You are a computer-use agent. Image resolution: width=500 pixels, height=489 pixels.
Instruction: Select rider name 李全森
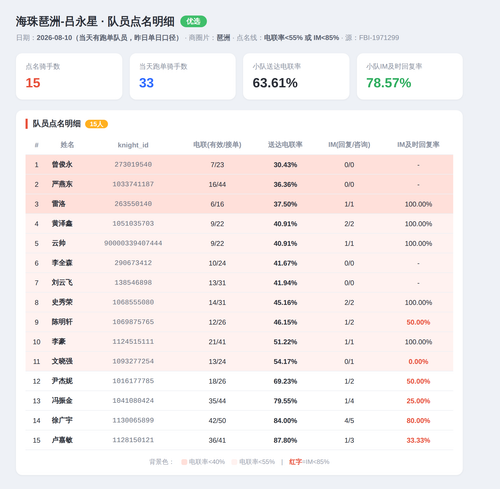62,263
